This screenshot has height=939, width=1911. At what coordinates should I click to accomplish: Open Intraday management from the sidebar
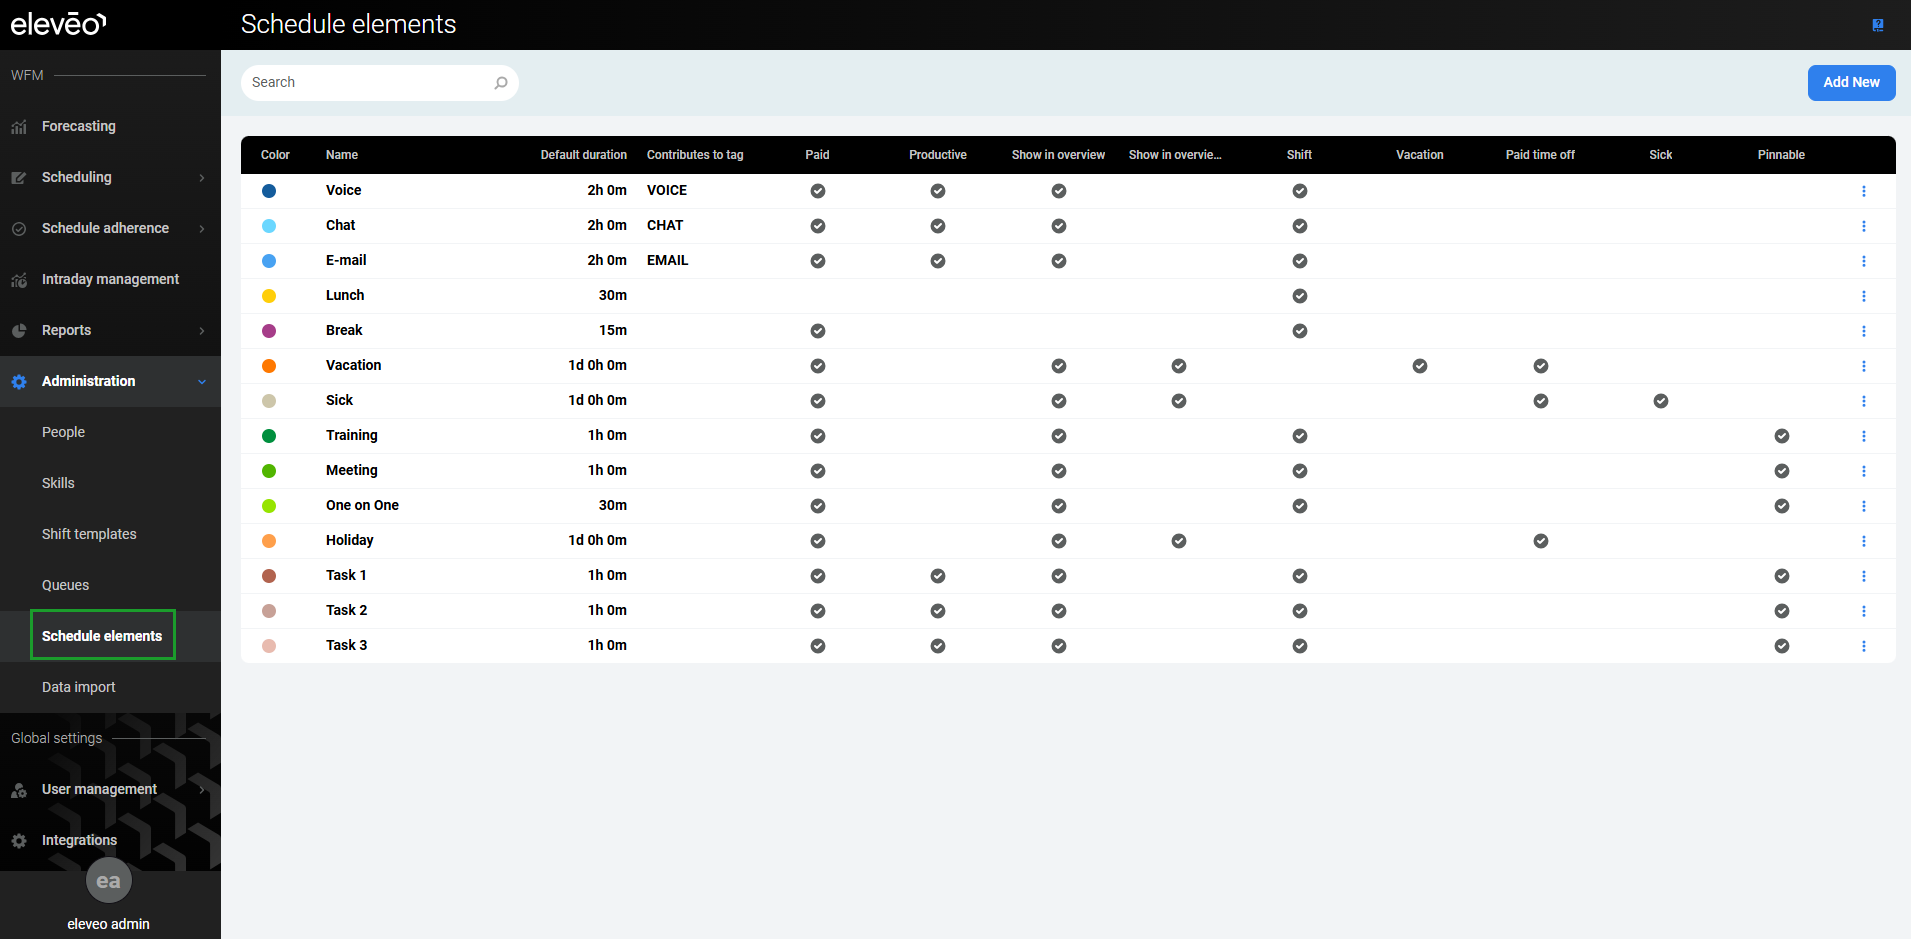click(x=110, y=279)
